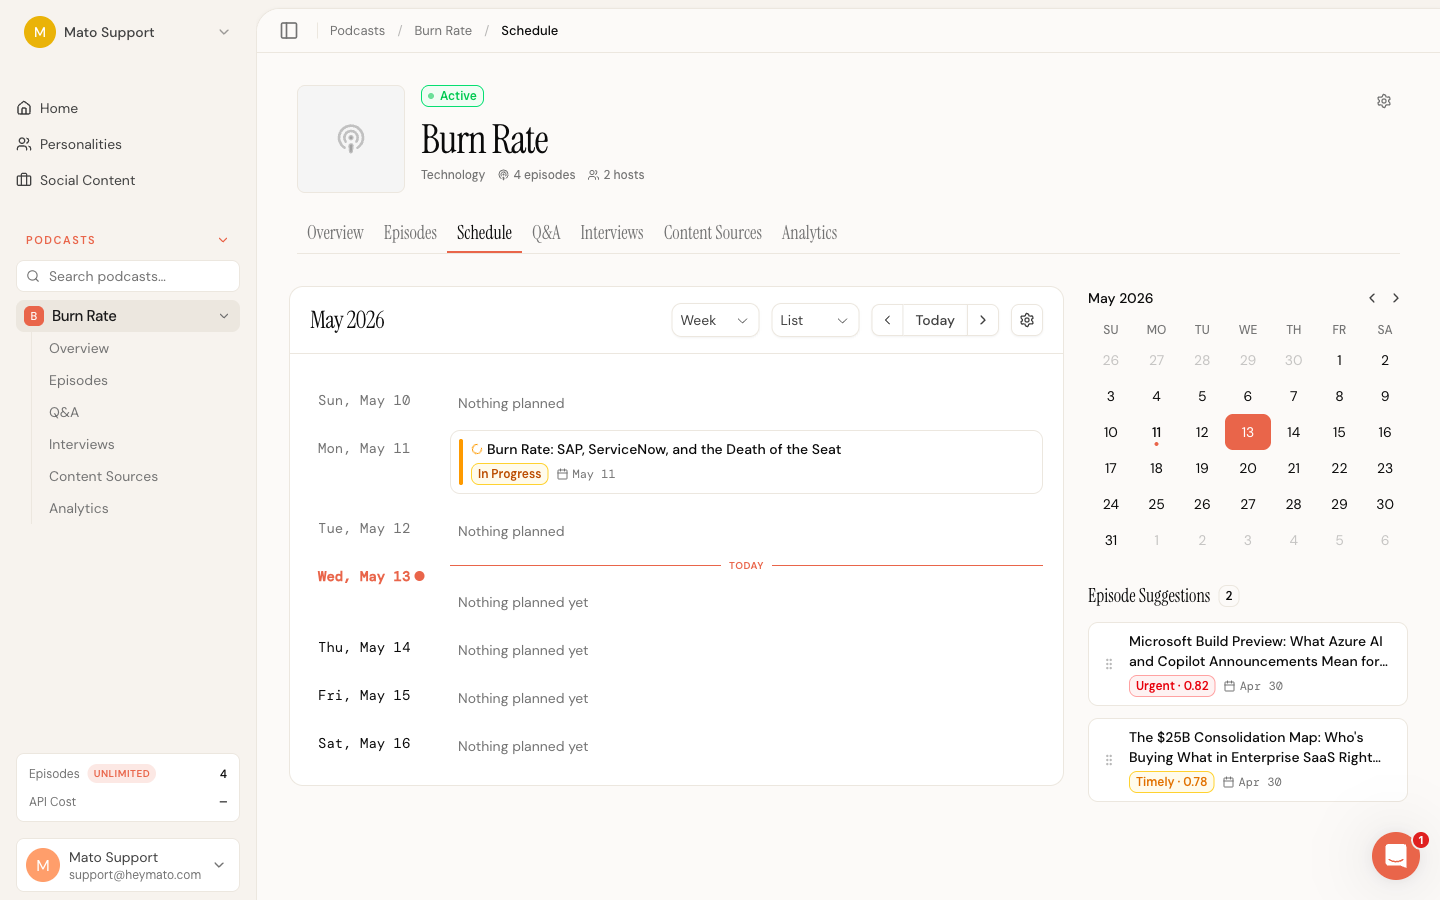Open sidebar Episodes under Burn Rate
This screenshot has width=1440, height=900.
click(78, 380)
